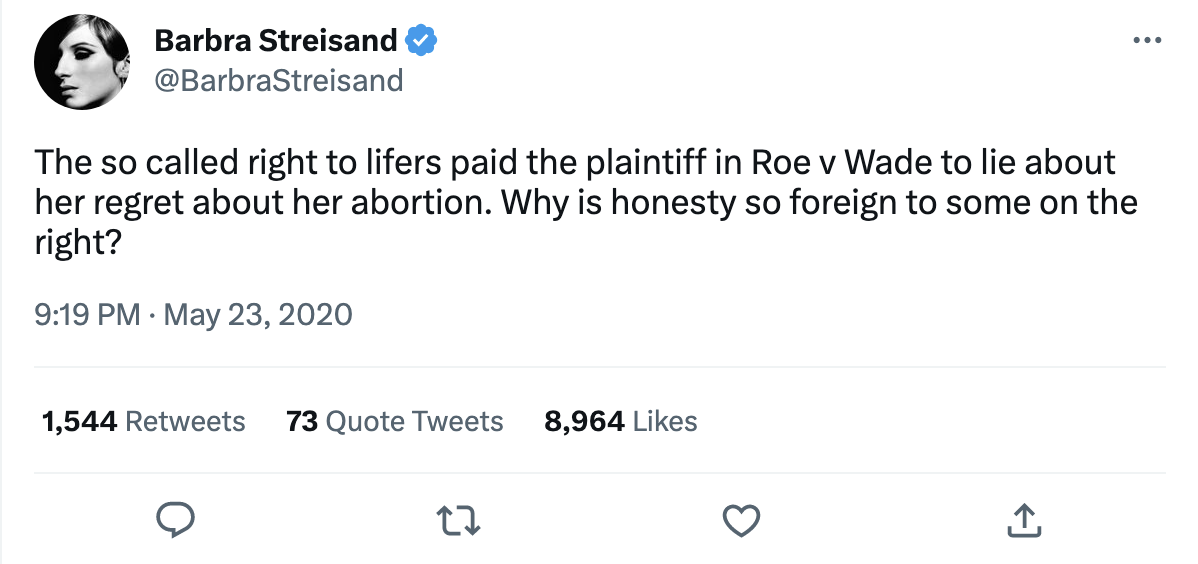The image size is (1198, 564).
Task: Open Barbra Streisand's profile photo
Action: tap(83, 62)
